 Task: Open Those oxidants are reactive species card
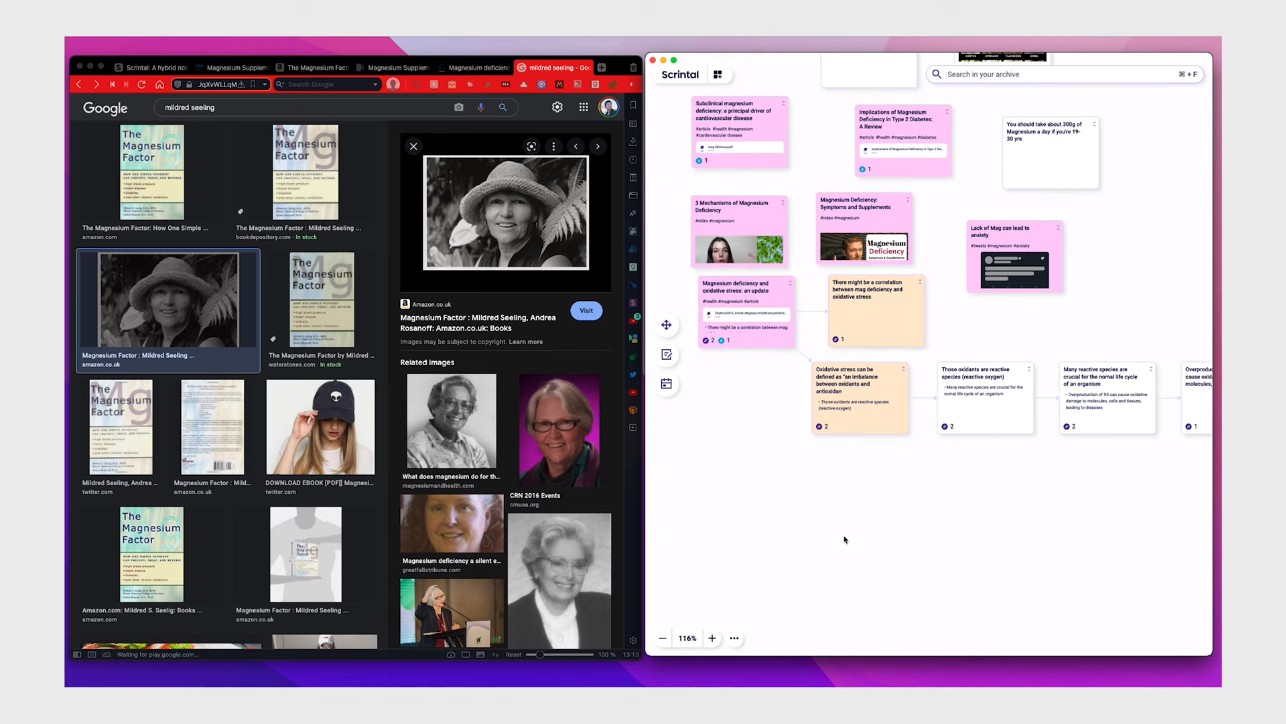tap(985, 398)
